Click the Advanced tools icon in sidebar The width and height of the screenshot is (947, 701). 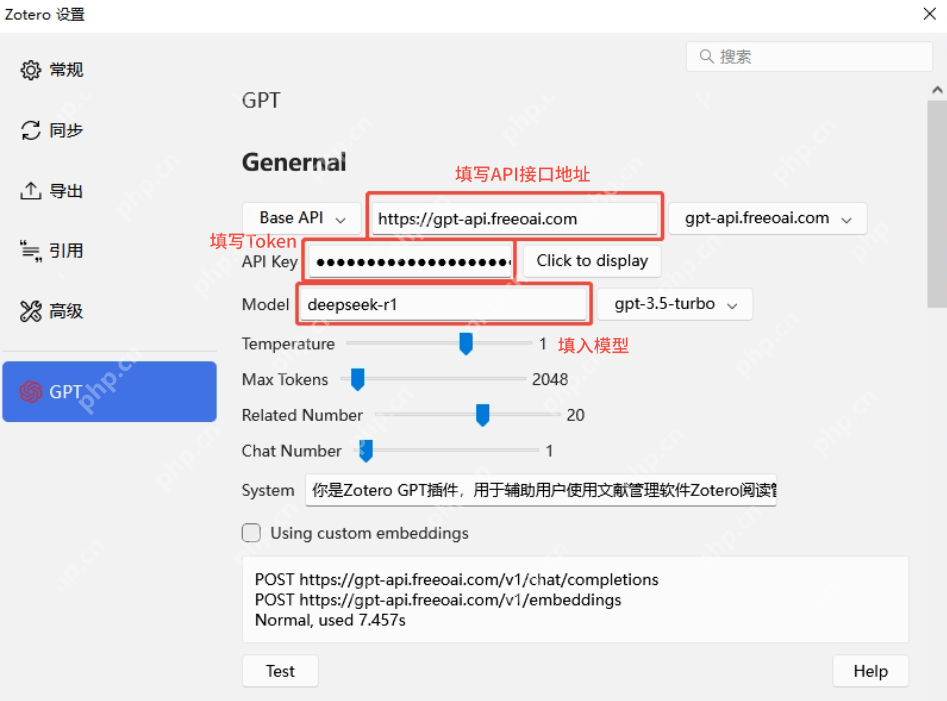click(x=31, y=312)
